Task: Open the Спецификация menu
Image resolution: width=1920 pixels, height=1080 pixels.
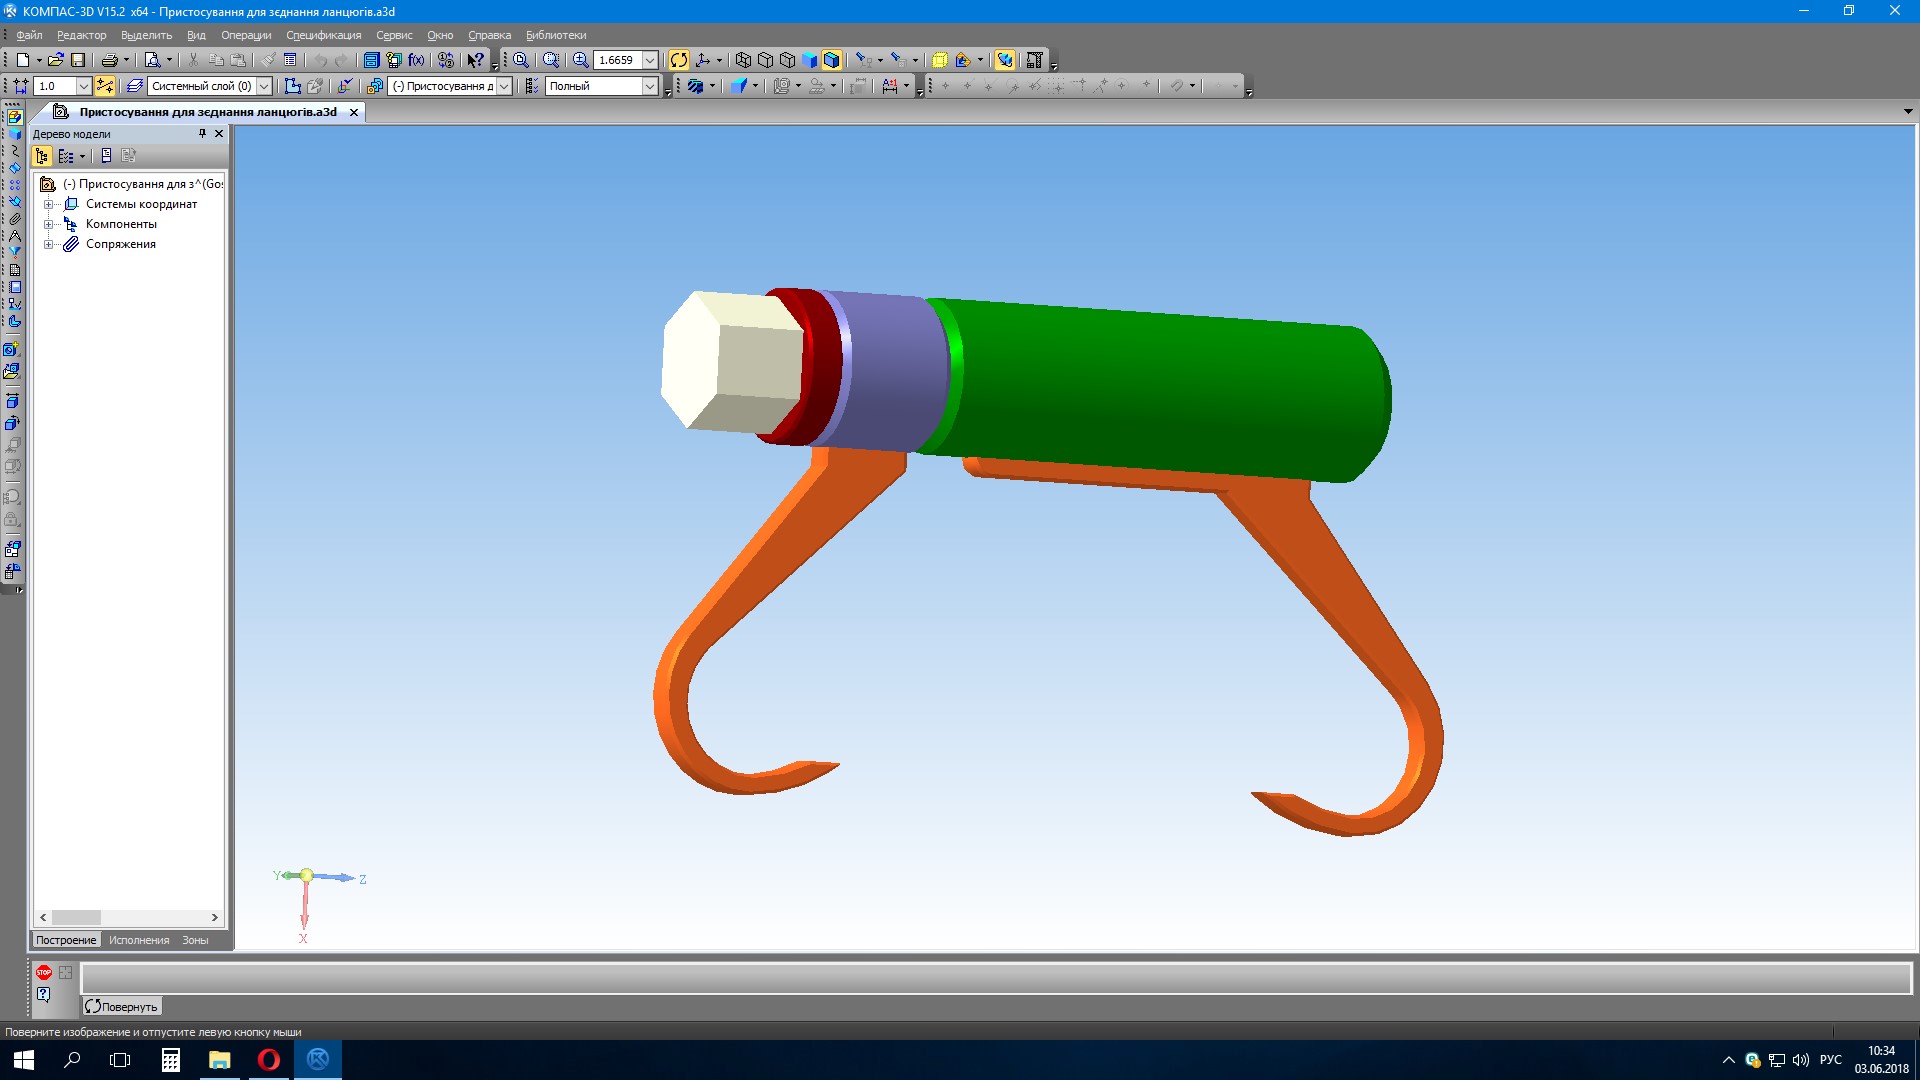Action: (323, 35)
